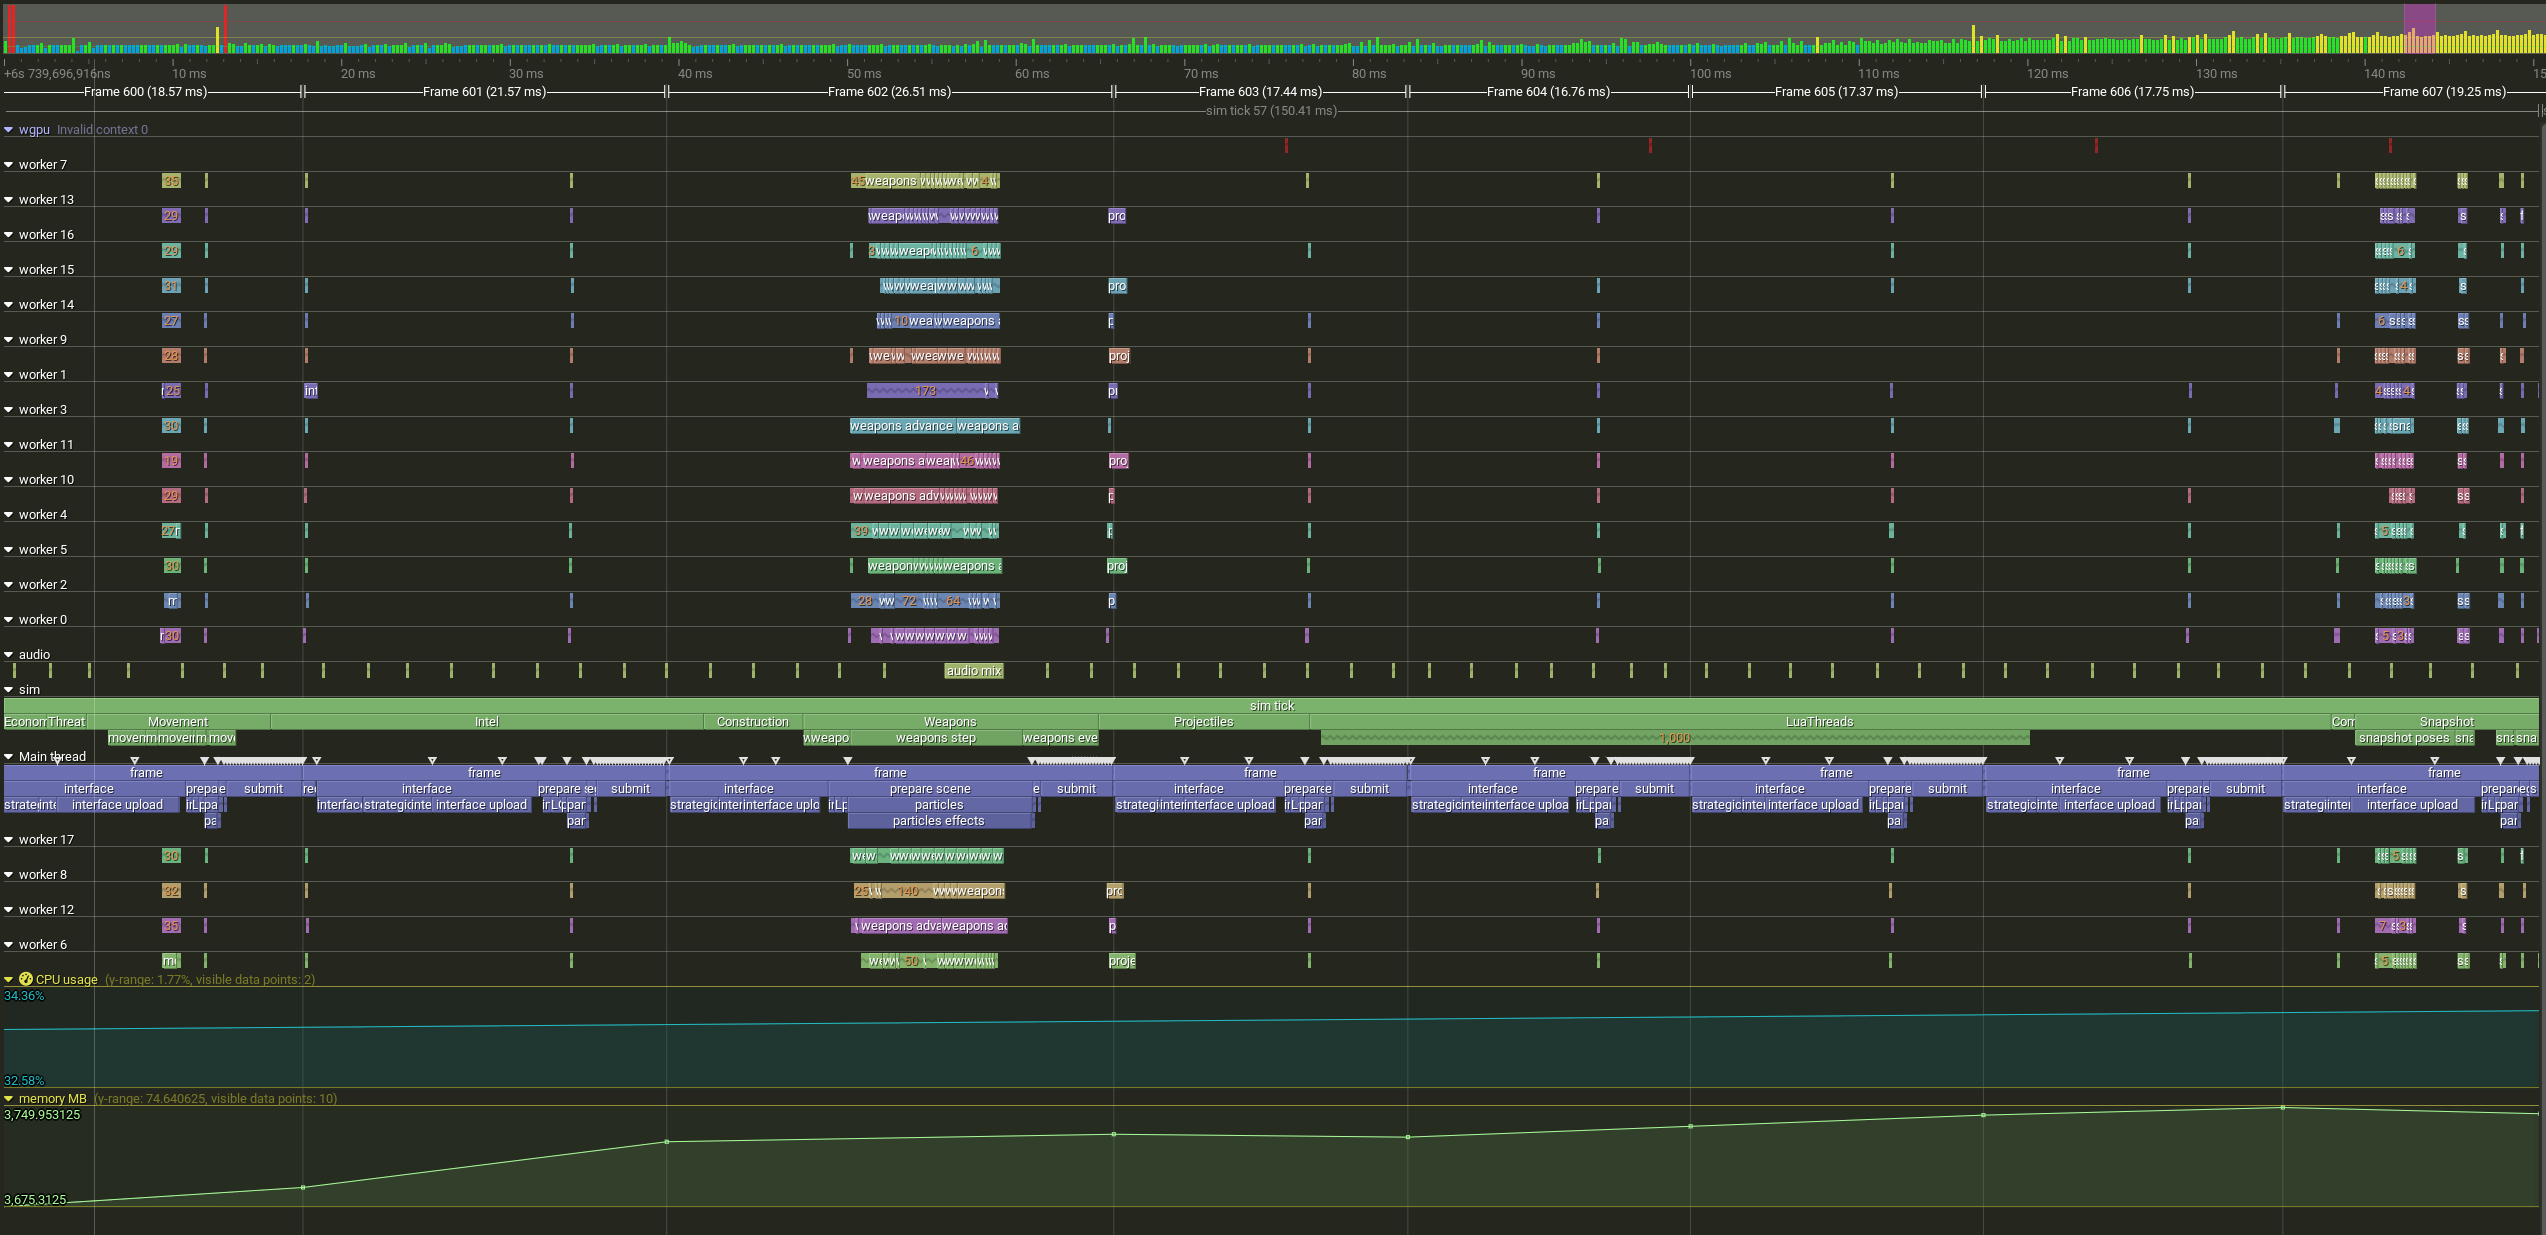Click the prepare scene zone in Frame 602
The height and width of the screenshot is (1235, 2546).
(x=930, y=789)
